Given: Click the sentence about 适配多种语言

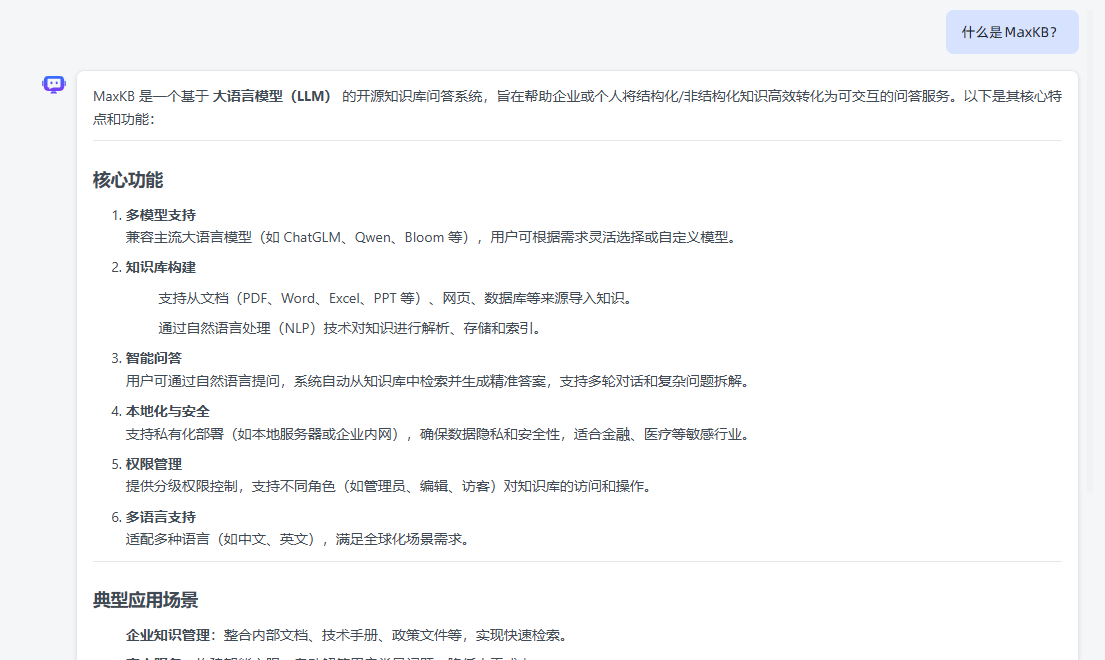Looking at the screenshot, I should tap(297, 540).
